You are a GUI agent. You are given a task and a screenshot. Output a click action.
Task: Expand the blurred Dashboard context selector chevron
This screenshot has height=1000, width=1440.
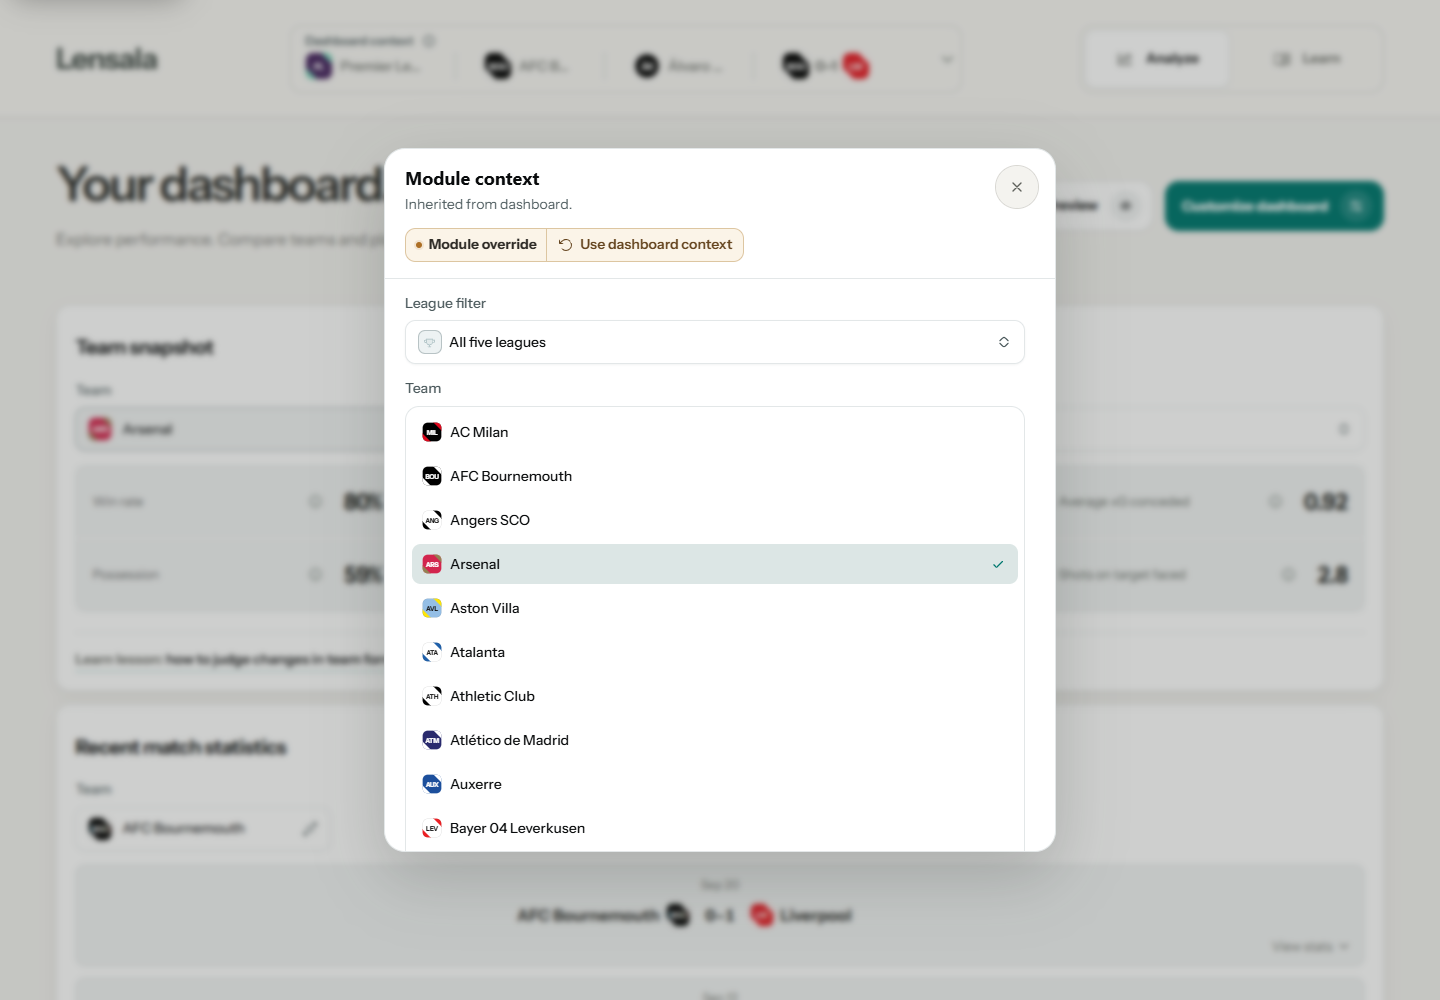pos(947,60)
